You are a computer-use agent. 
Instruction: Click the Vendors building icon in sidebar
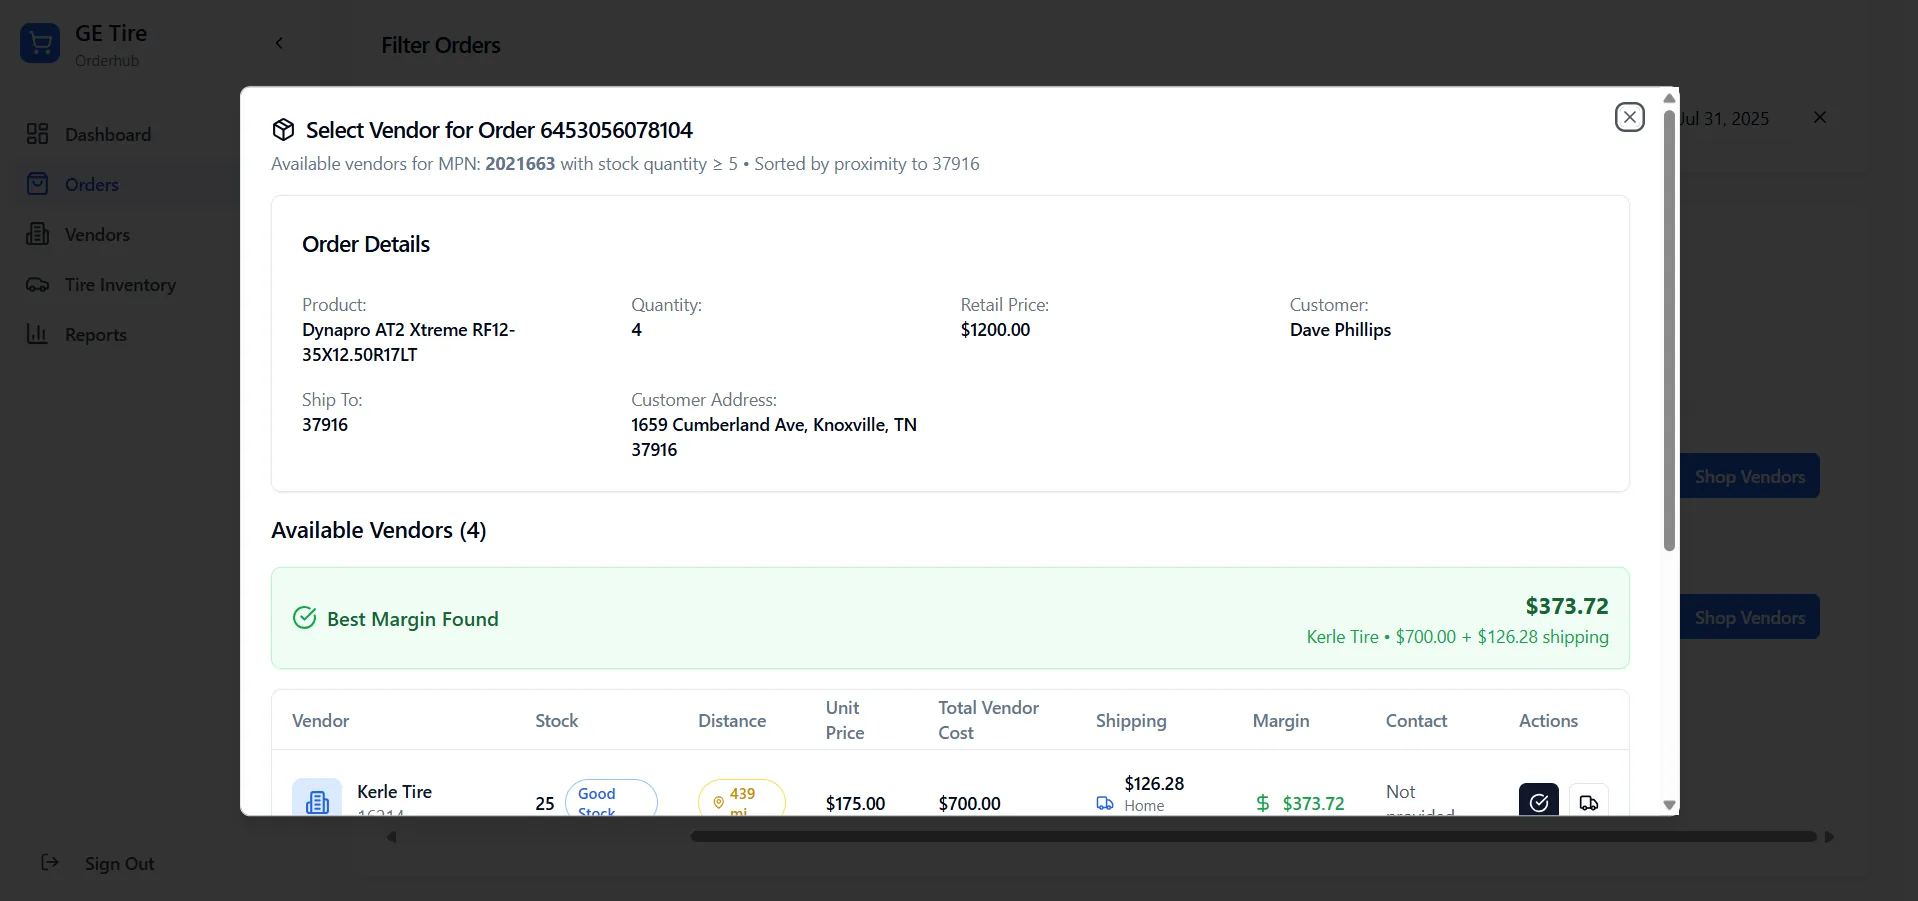pos(37,234)
